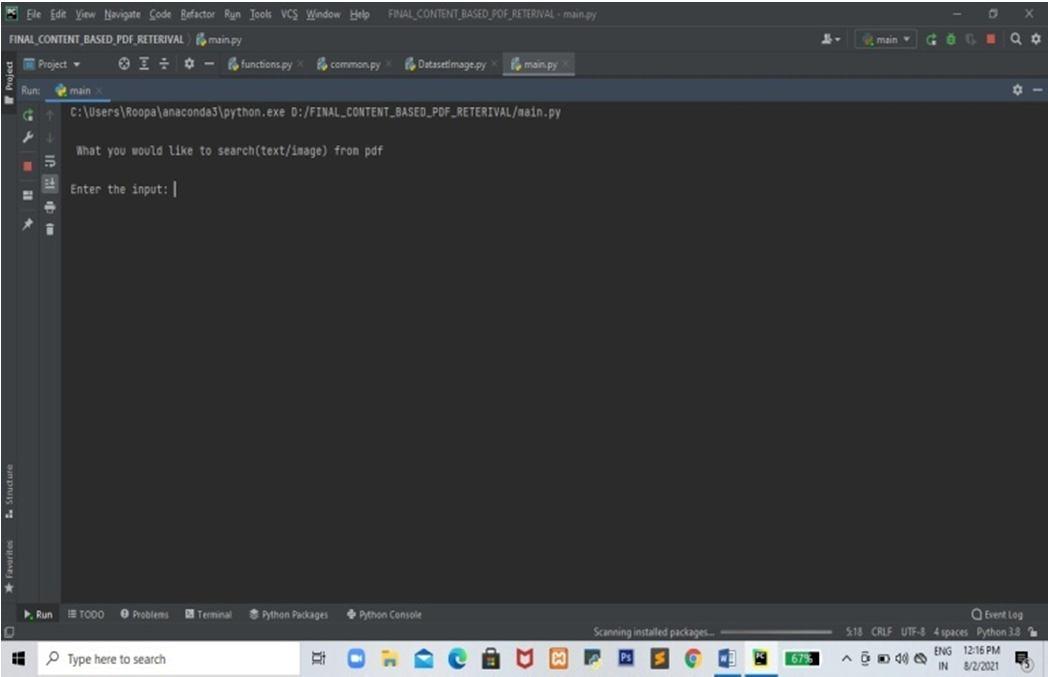The height and width of the screenshot is (677, 1048).
Task: Click the UTF-8 encoding in status bar
Action: [x=912, y=632]
